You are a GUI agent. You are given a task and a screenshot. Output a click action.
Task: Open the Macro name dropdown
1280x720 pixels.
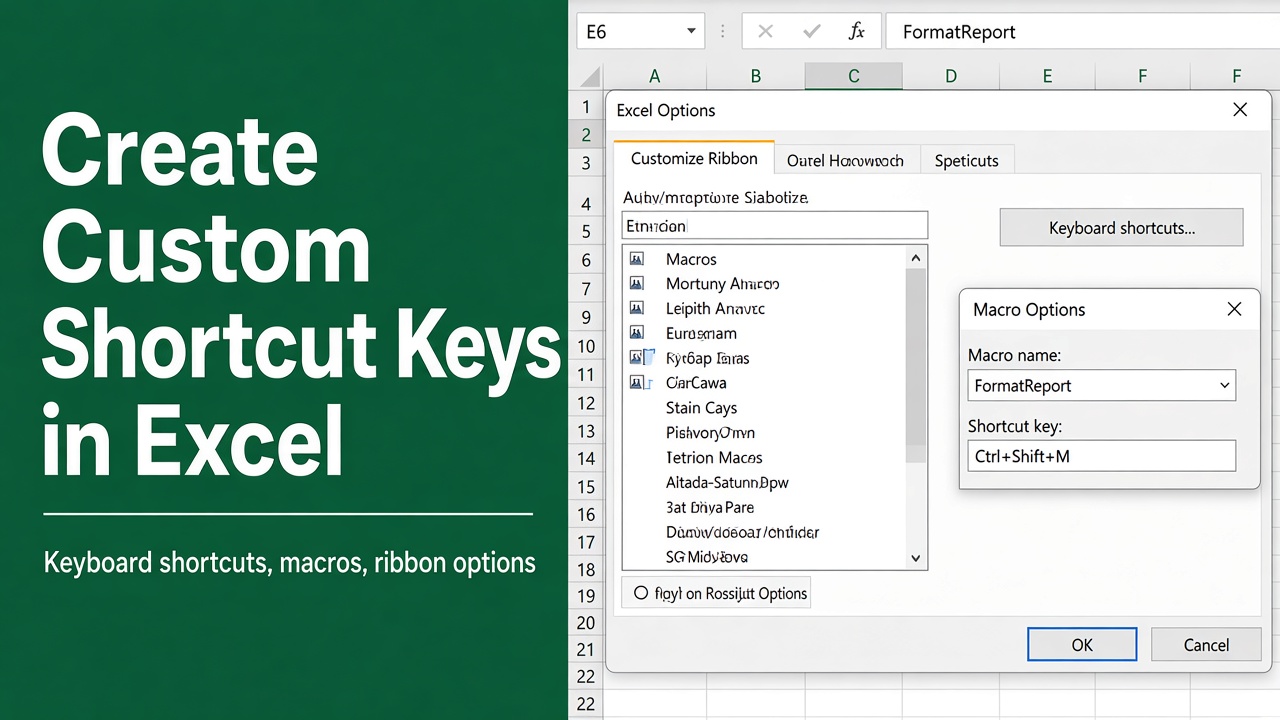pyautogui.click(x=1225, y=385)
